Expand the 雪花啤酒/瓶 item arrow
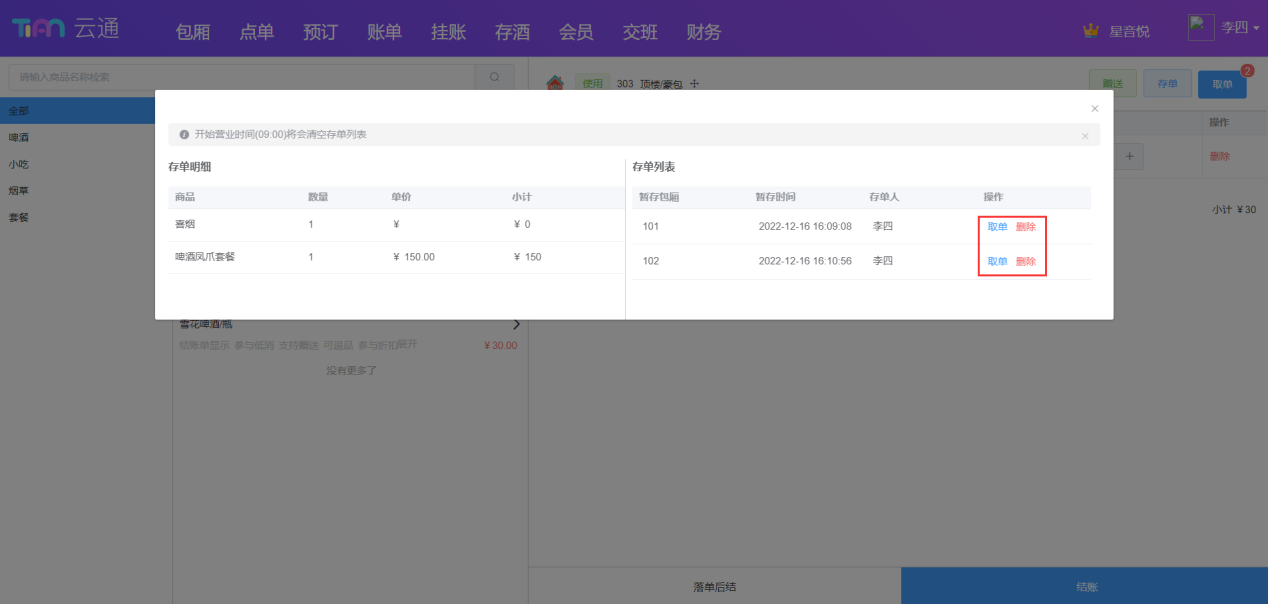The image size is (1268, 604). 516,324
